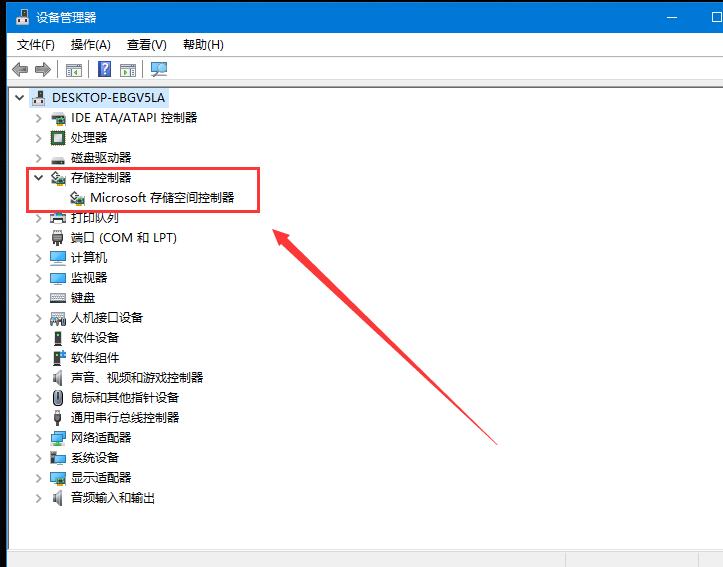Open the 文件(F) menu
This screenshot has width=723, height=567.
pyautogui.click(x=36, y=44)
